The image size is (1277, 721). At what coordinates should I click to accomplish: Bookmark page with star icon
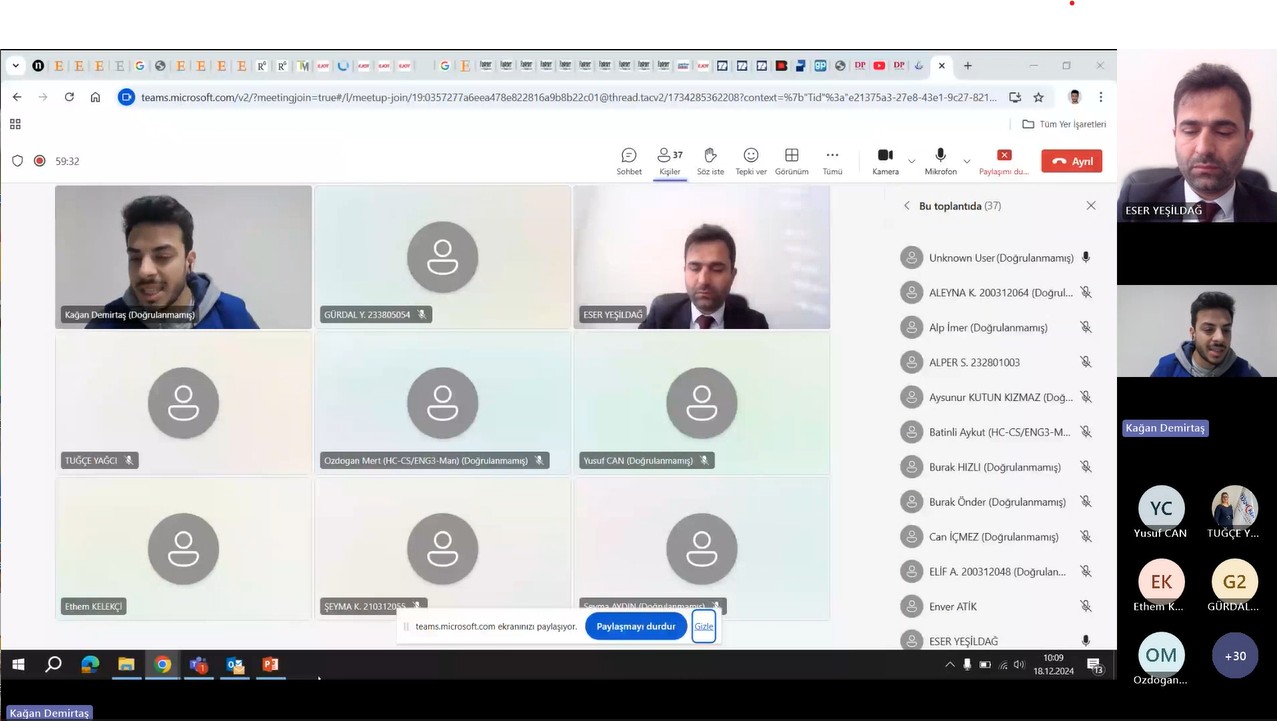coord(1038,97)
